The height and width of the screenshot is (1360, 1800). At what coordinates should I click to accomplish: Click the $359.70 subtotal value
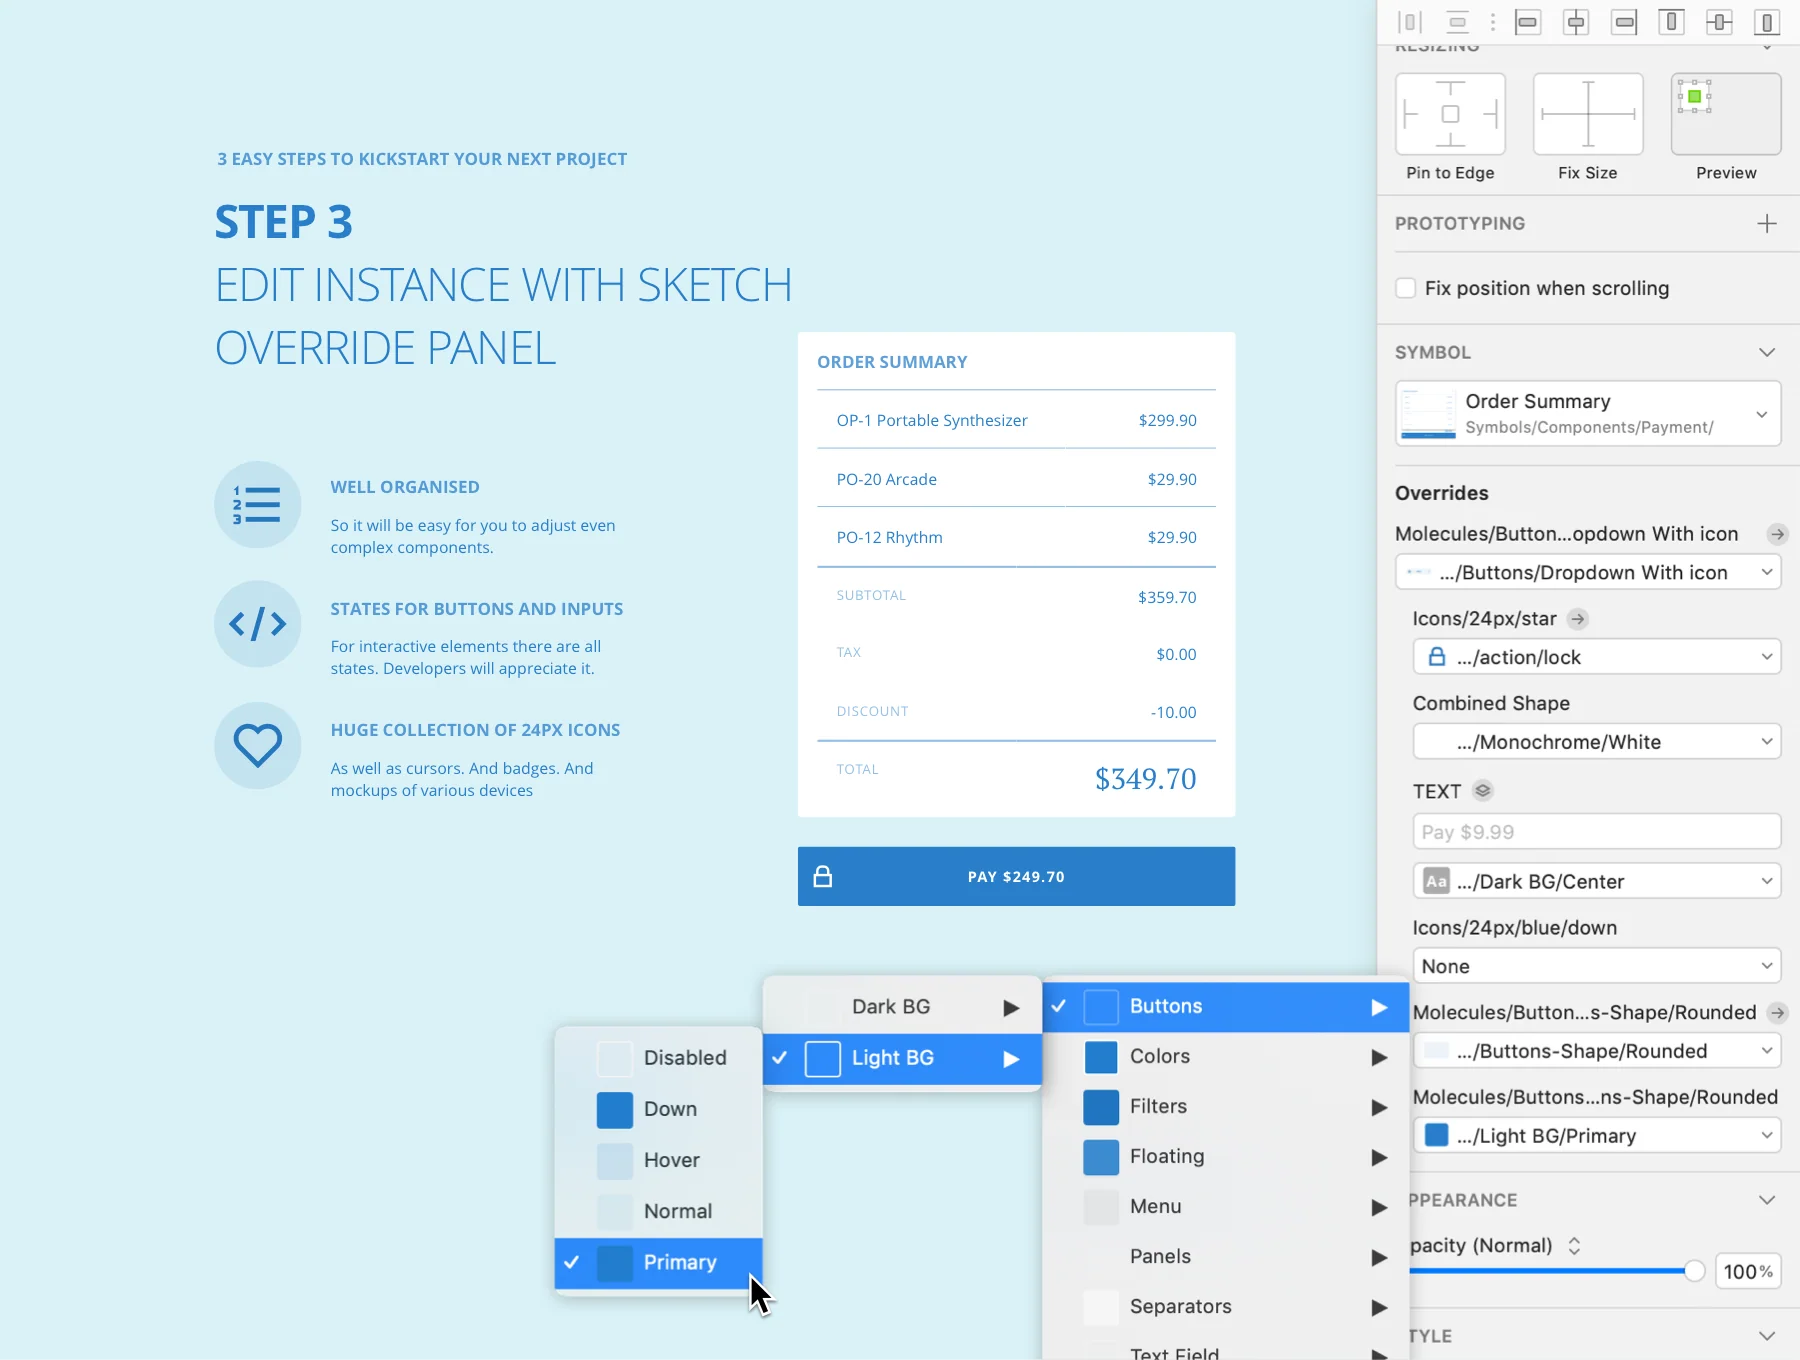1167,597
